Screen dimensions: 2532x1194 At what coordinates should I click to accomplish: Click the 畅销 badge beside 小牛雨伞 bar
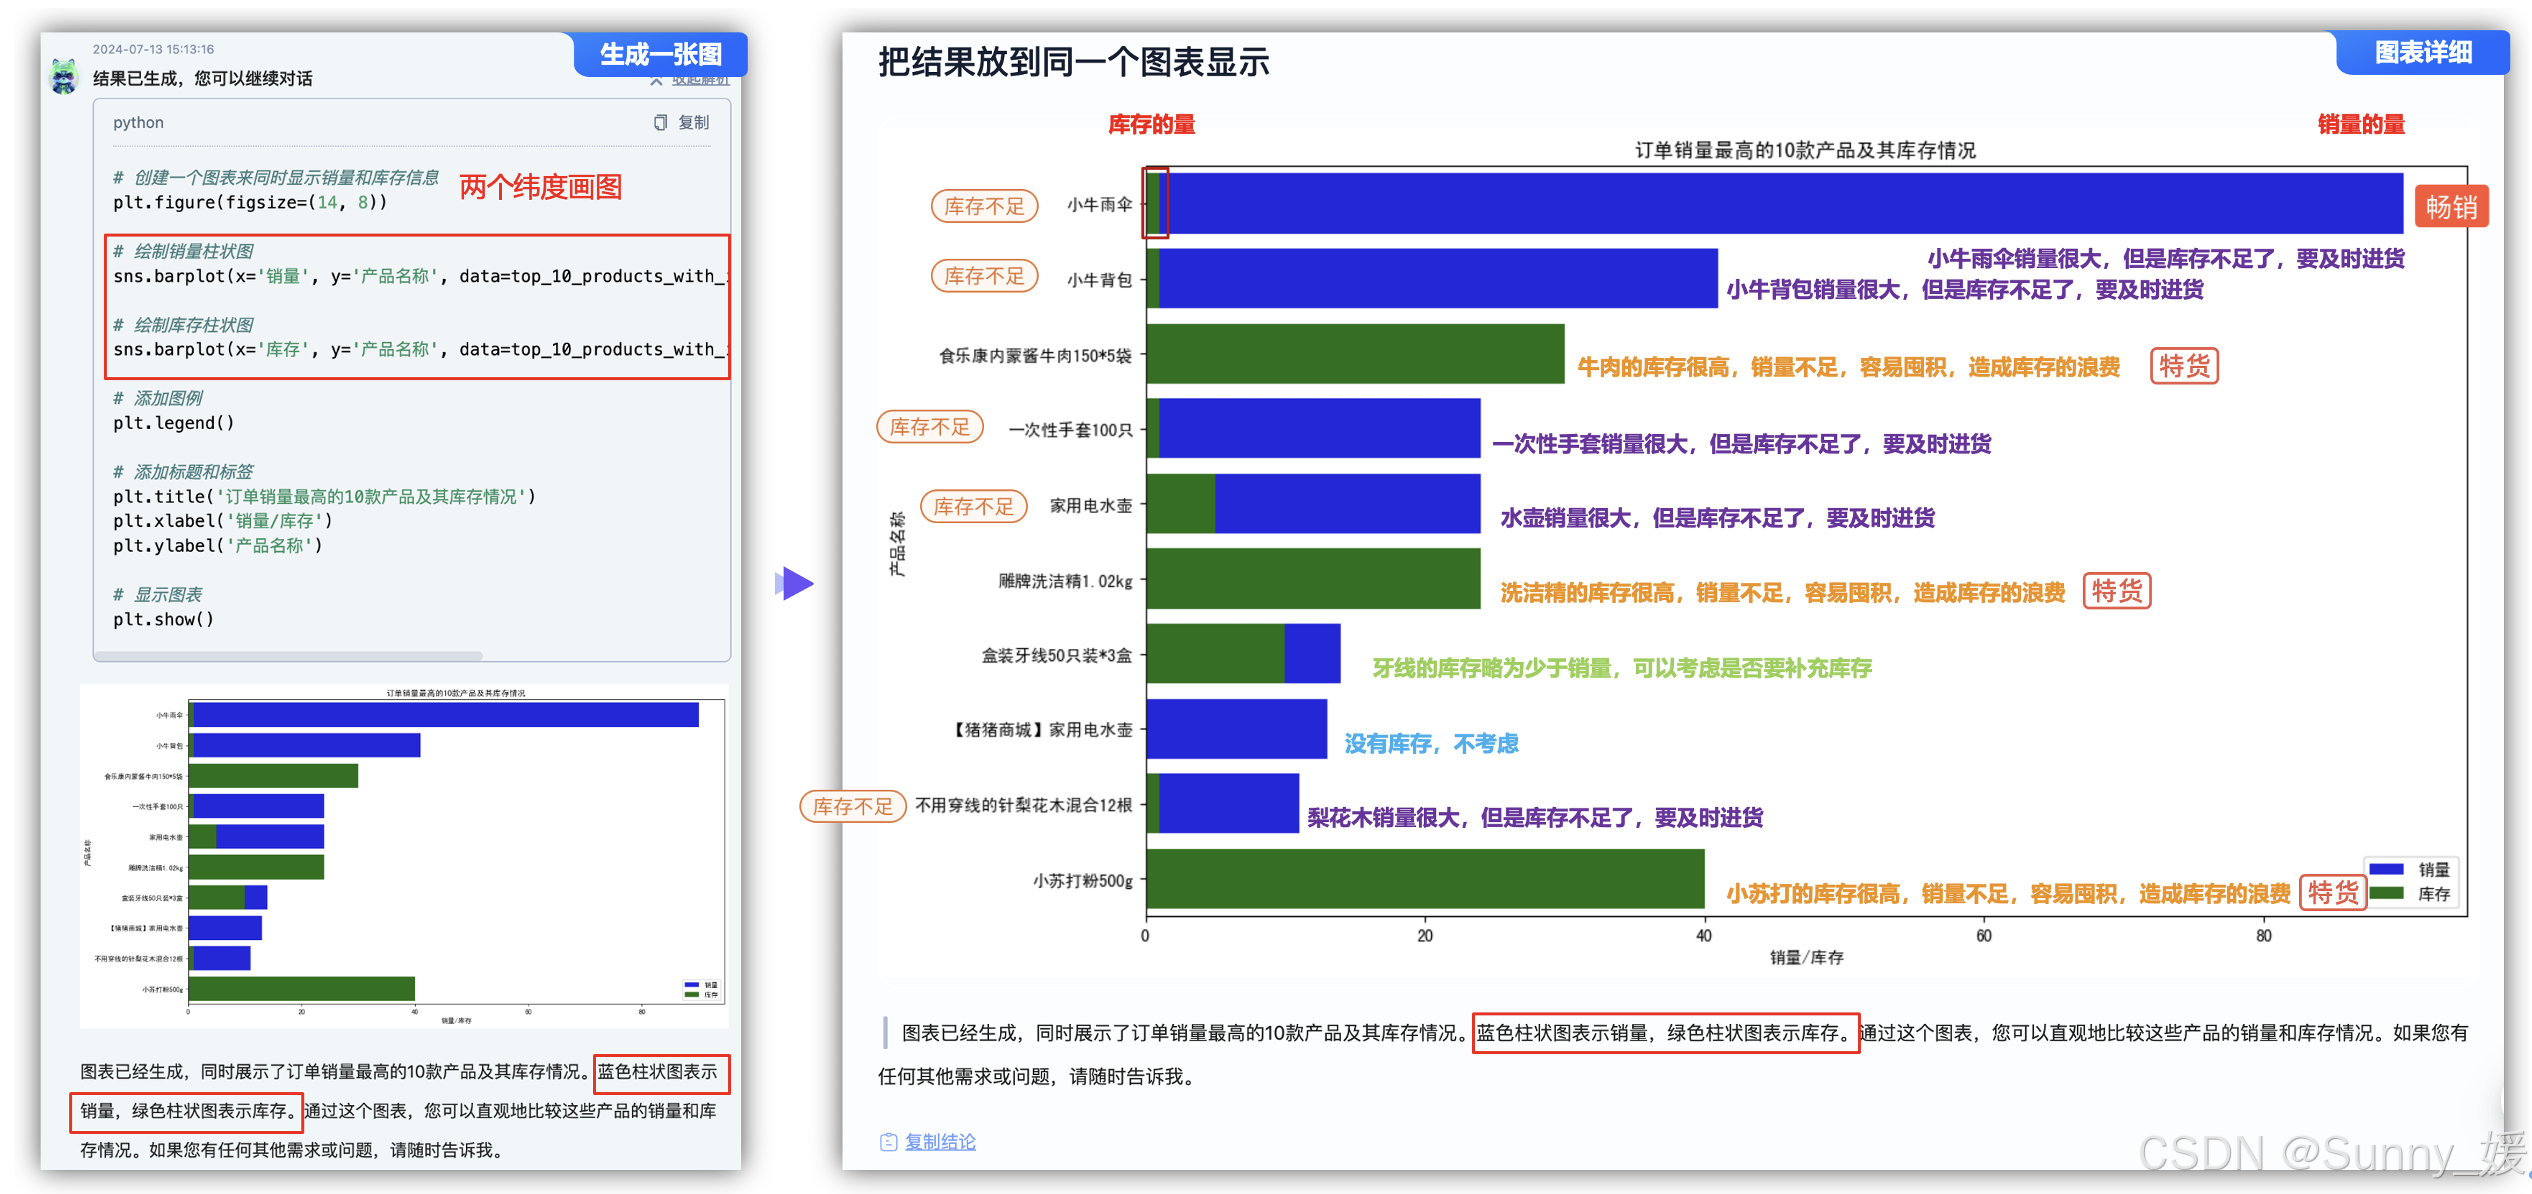[2451, 206]
